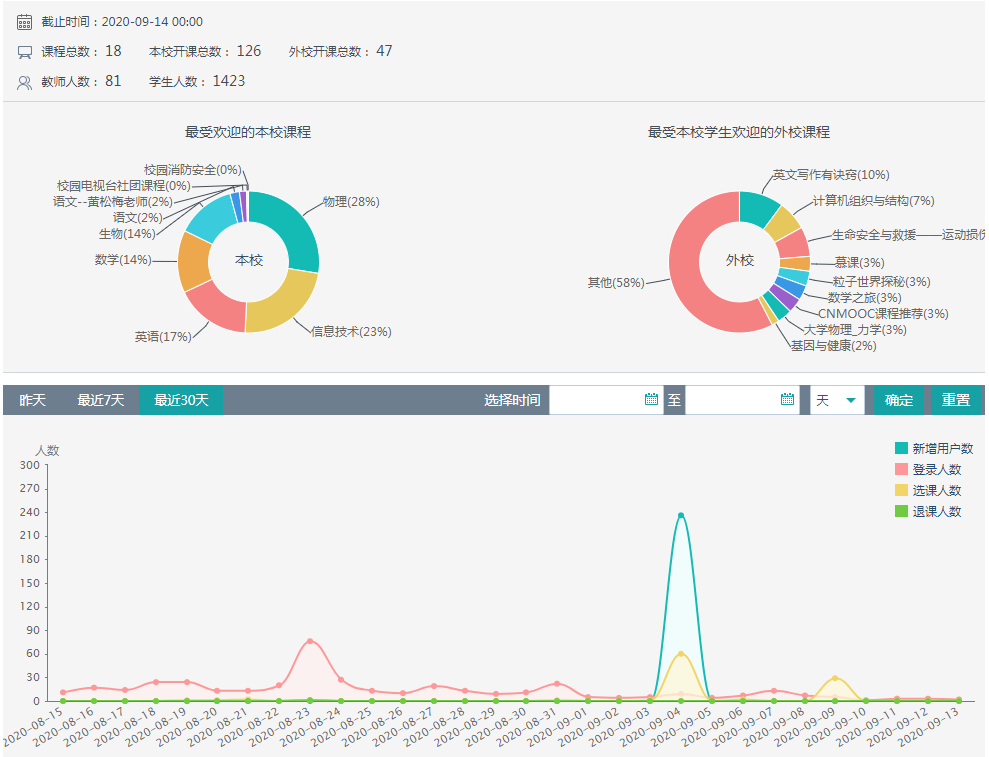Click the 2020-09-04 peak point on chart
Screen dimensions: 989x757
coord(680,516)
